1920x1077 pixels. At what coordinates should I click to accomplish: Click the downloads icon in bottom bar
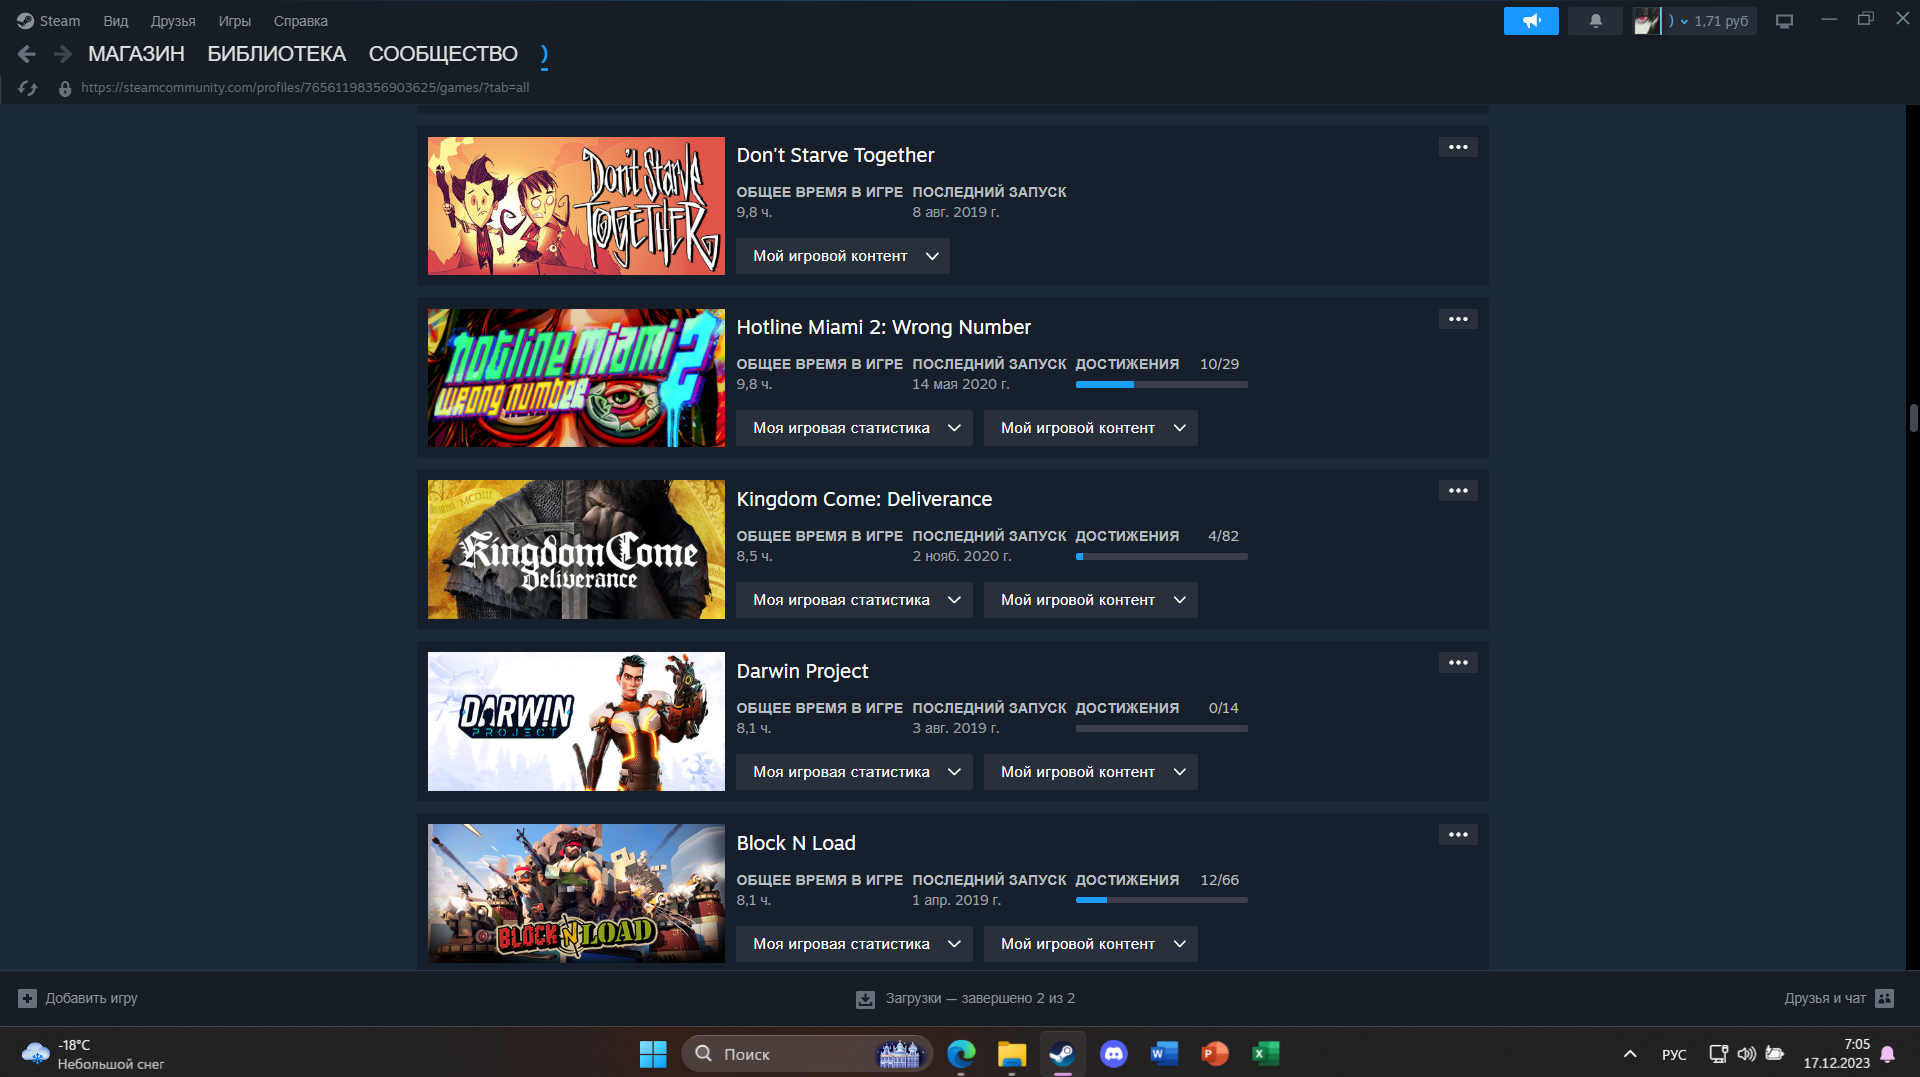click(866, 999)
